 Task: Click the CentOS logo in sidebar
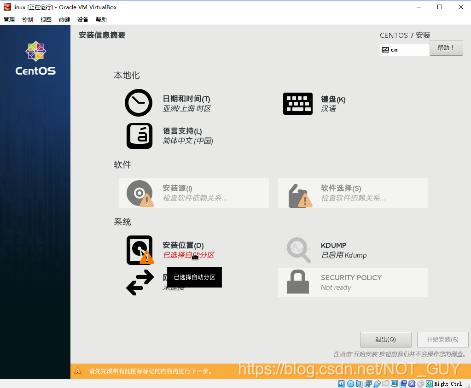click(36, 58)
